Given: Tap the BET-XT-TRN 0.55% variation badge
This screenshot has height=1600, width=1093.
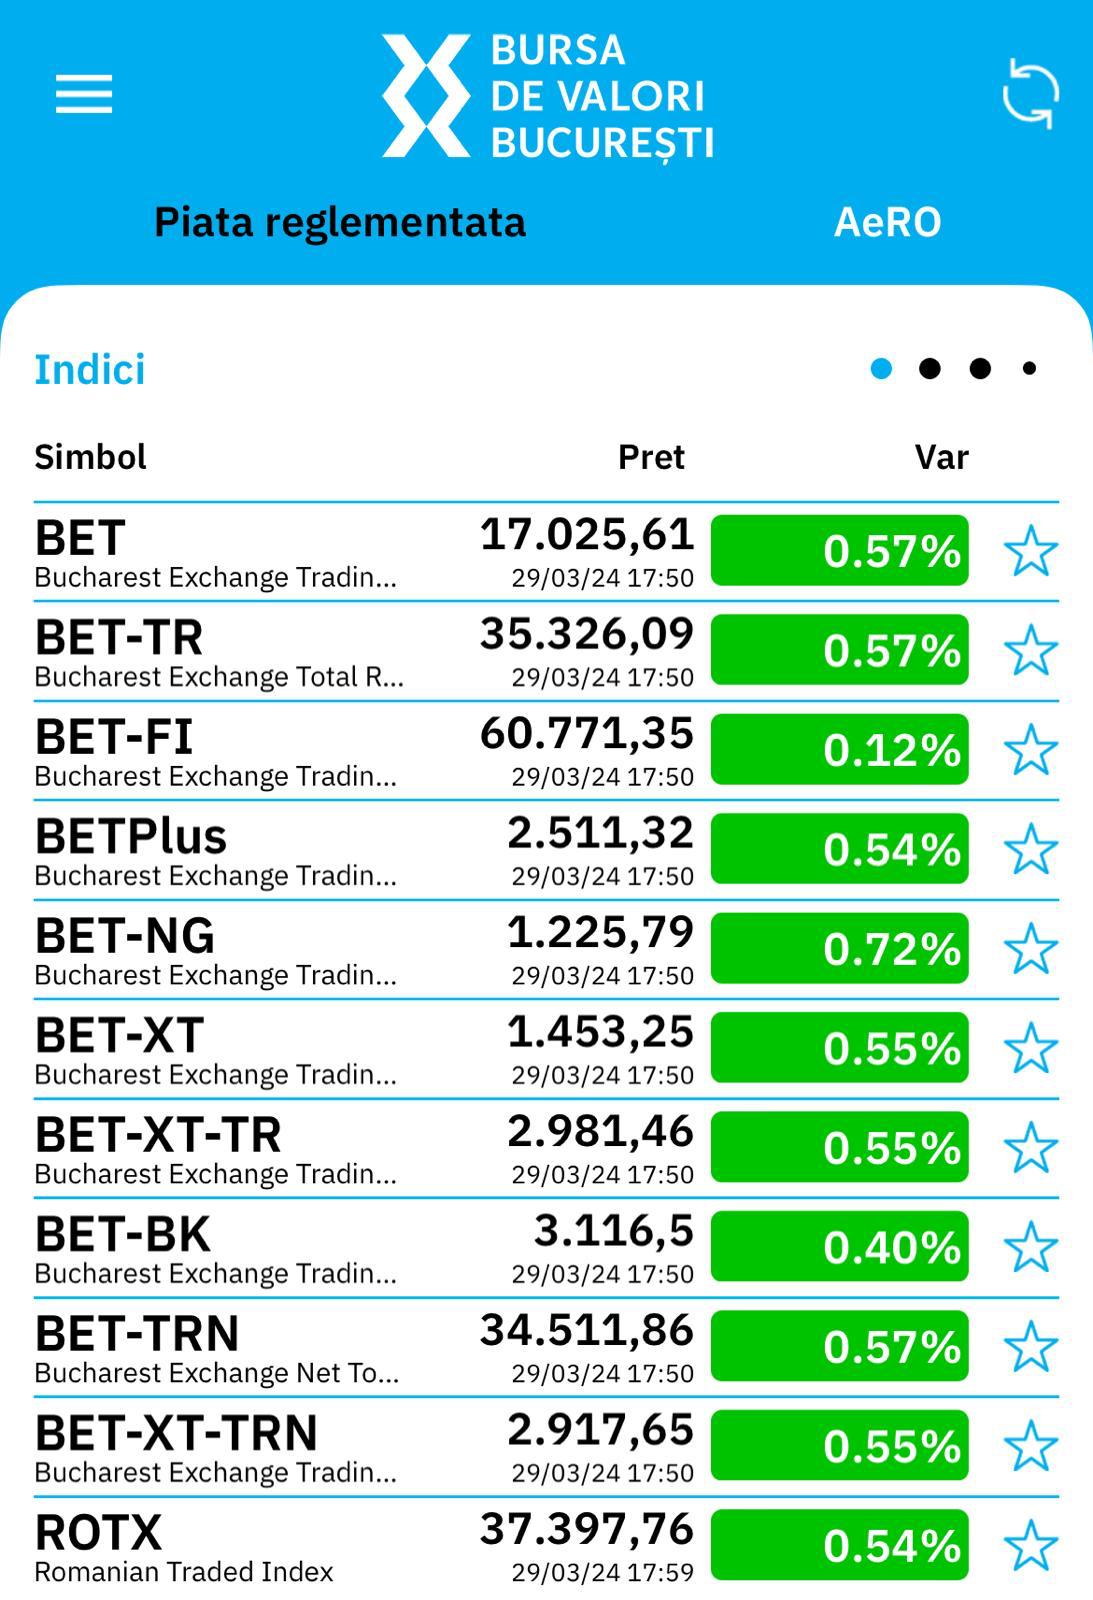Looking at the screenshot, I should [840, 1445].
